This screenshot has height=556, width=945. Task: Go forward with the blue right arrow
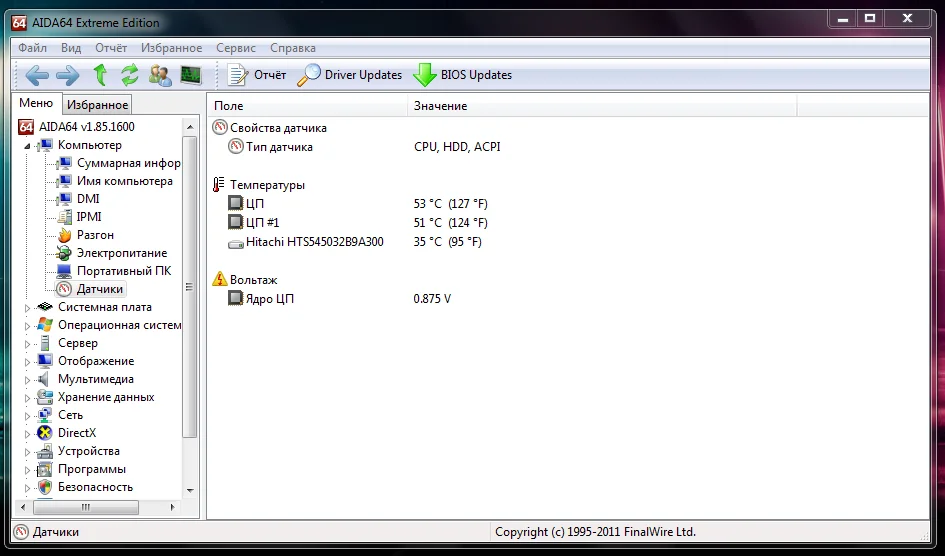point(68,75)
